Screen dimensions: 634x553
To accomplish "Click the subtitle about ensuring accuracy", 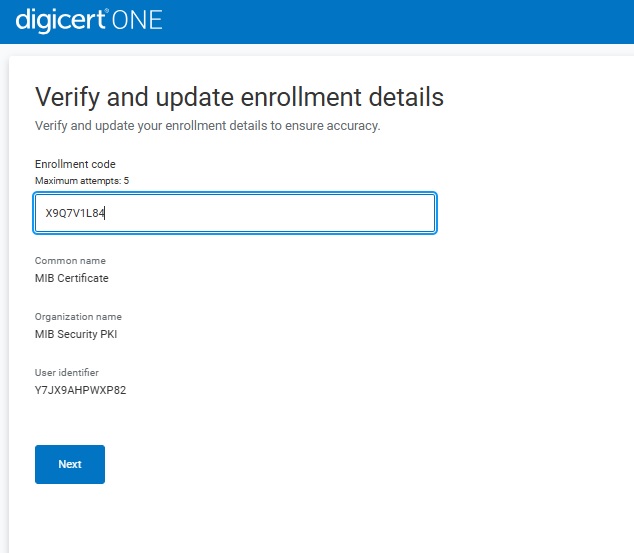I will [207, 126].
